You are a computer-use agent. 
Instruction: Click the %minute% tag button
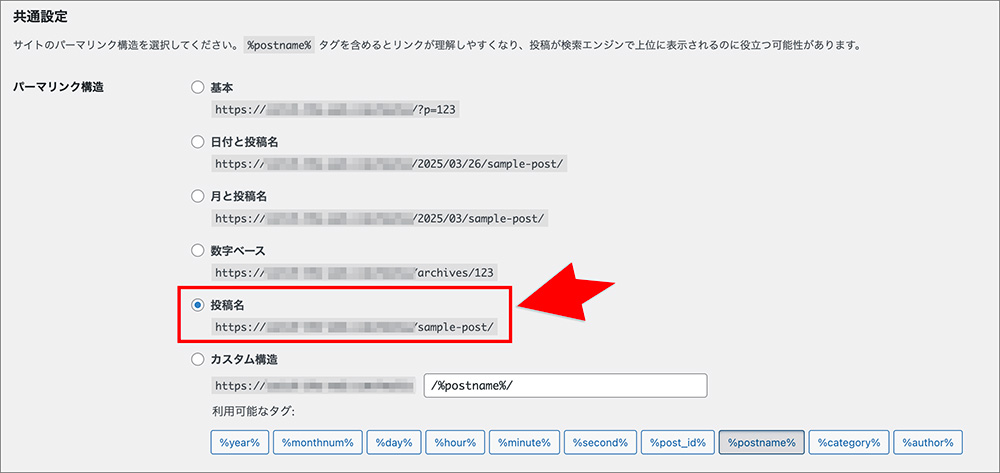tap(524, 442)
